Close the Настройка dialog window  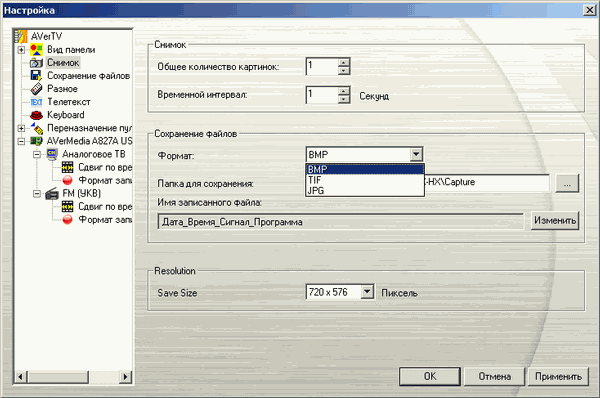589,10
